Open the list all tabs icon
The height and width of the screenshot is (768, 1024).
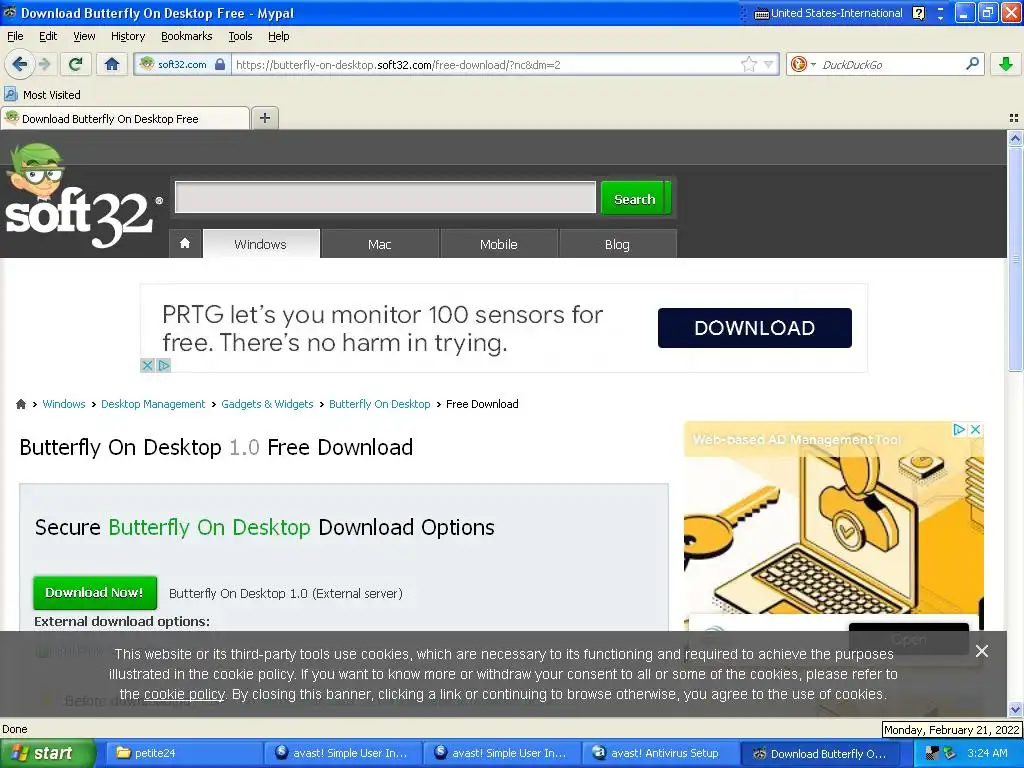[1014, 118]
